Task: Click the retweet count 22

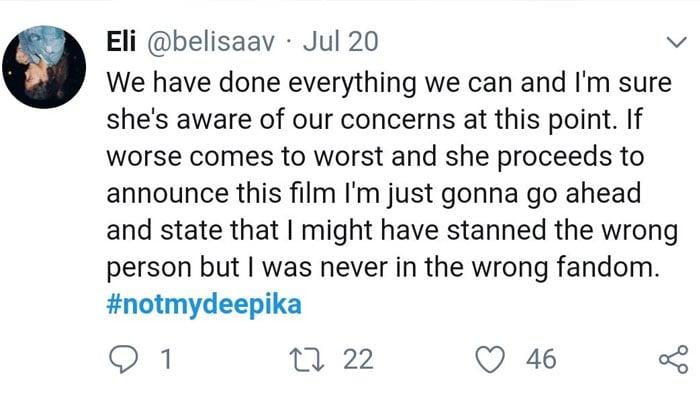Action: coord(357,359)
